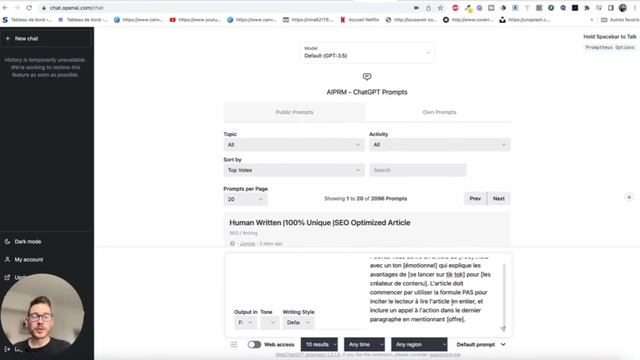Open the Activity dropdown
The height and width of the screenshot is (360, 640).
click(x=440, y=145)
